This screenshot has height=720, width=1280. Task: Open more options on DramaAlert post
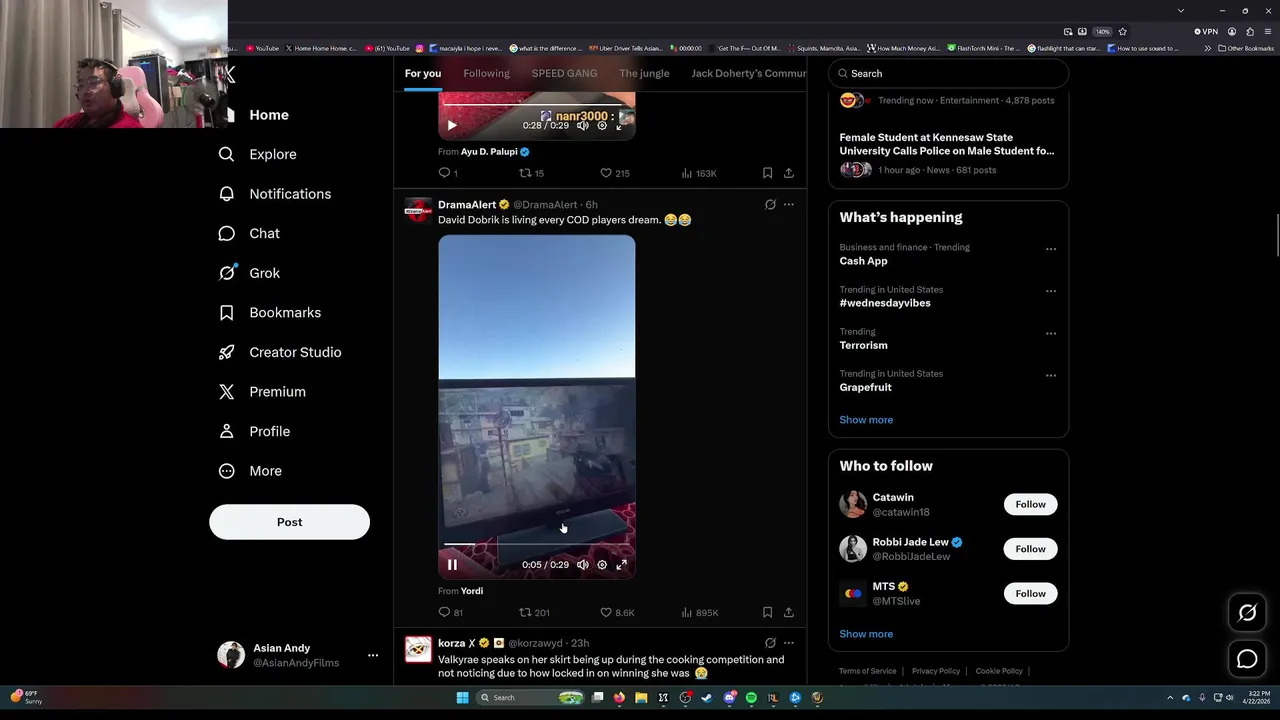[x=789, y=204]
